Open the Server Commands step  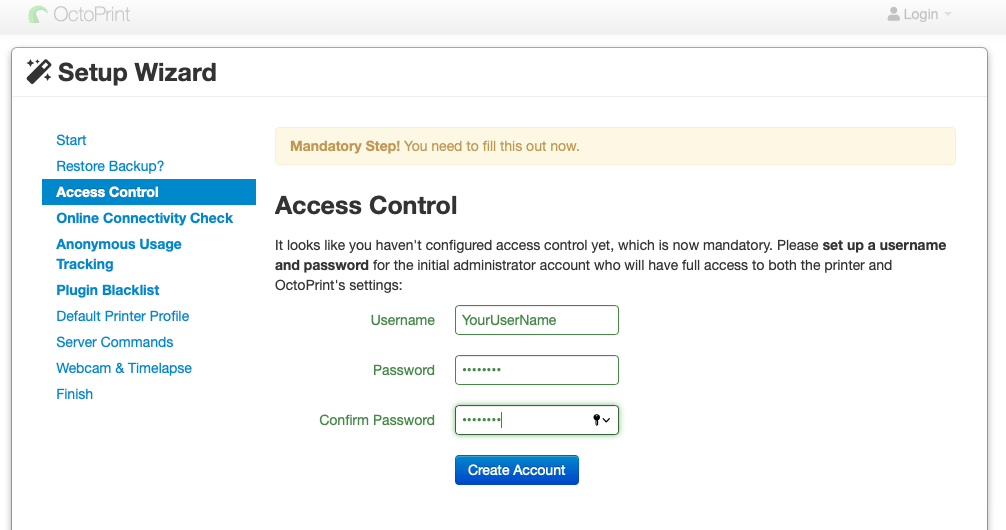tap(115, 342)
